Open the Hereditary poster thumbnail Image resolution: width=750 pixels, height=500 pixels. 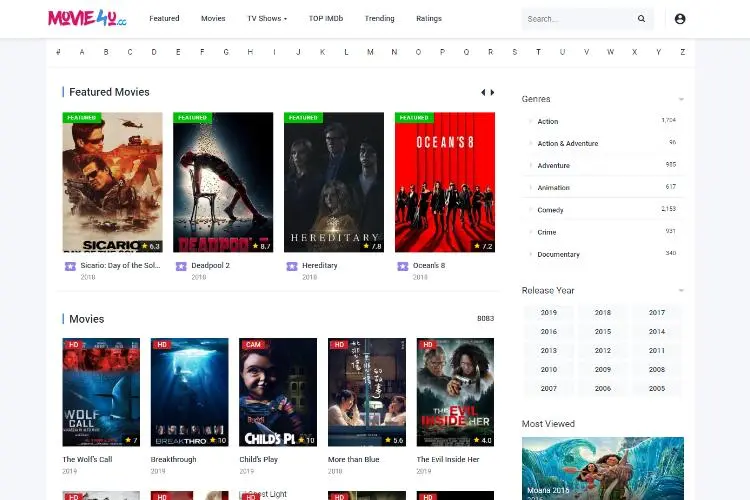[x=334, y=182]
